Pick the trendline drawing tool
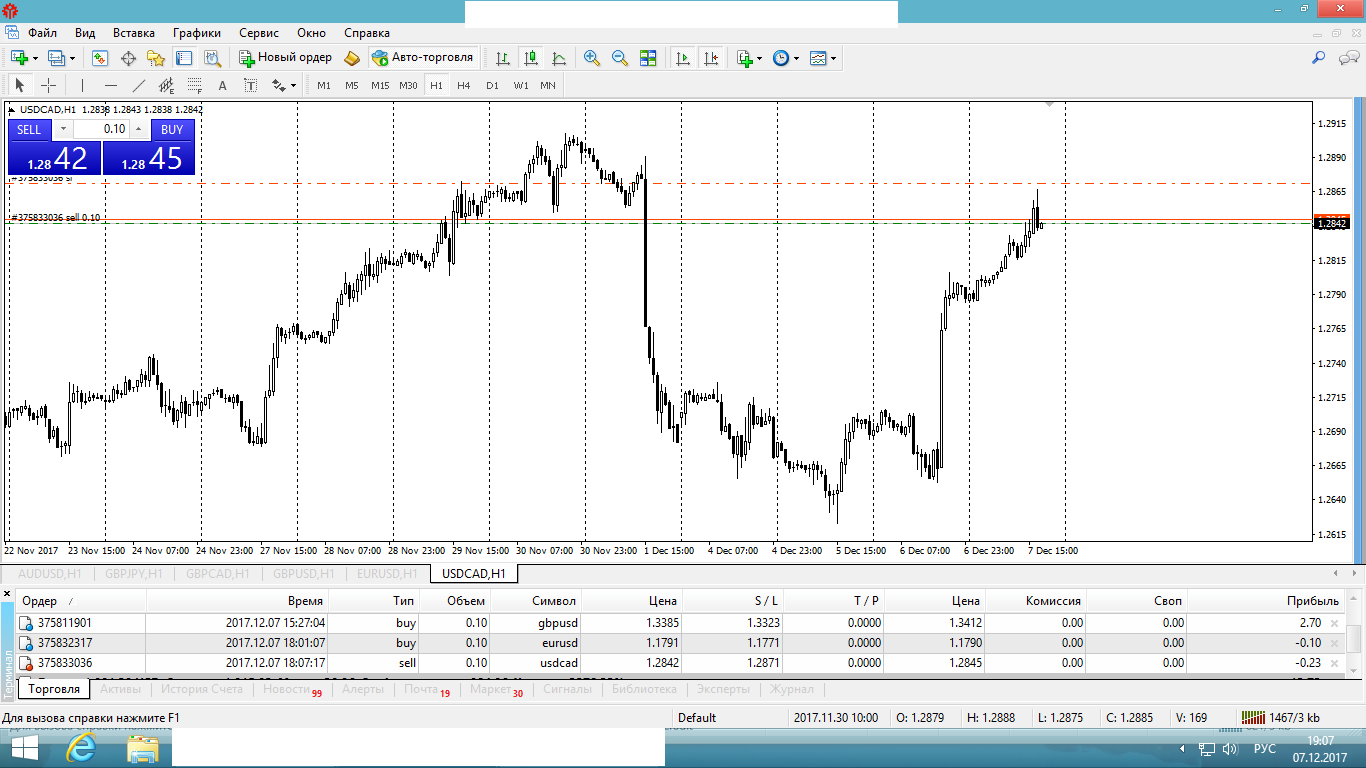Image resolution: width=1366 pixels, height=768 pixels. click(x=139, y=85)
